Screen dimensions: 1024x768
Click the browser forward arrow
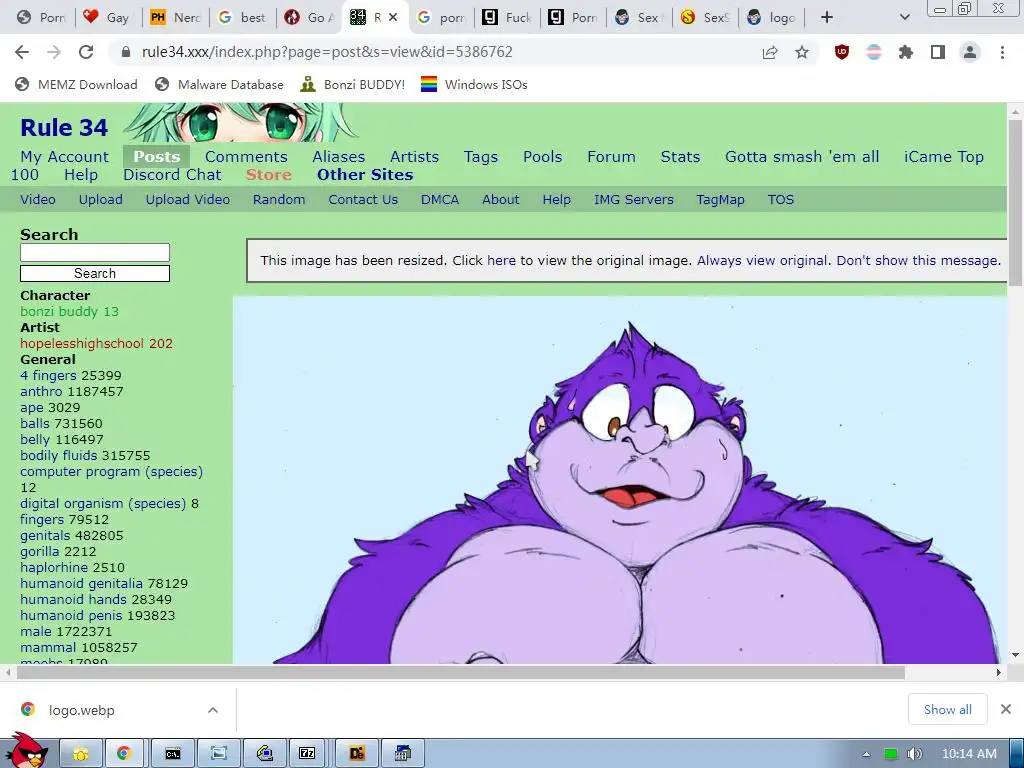[54, 52]
